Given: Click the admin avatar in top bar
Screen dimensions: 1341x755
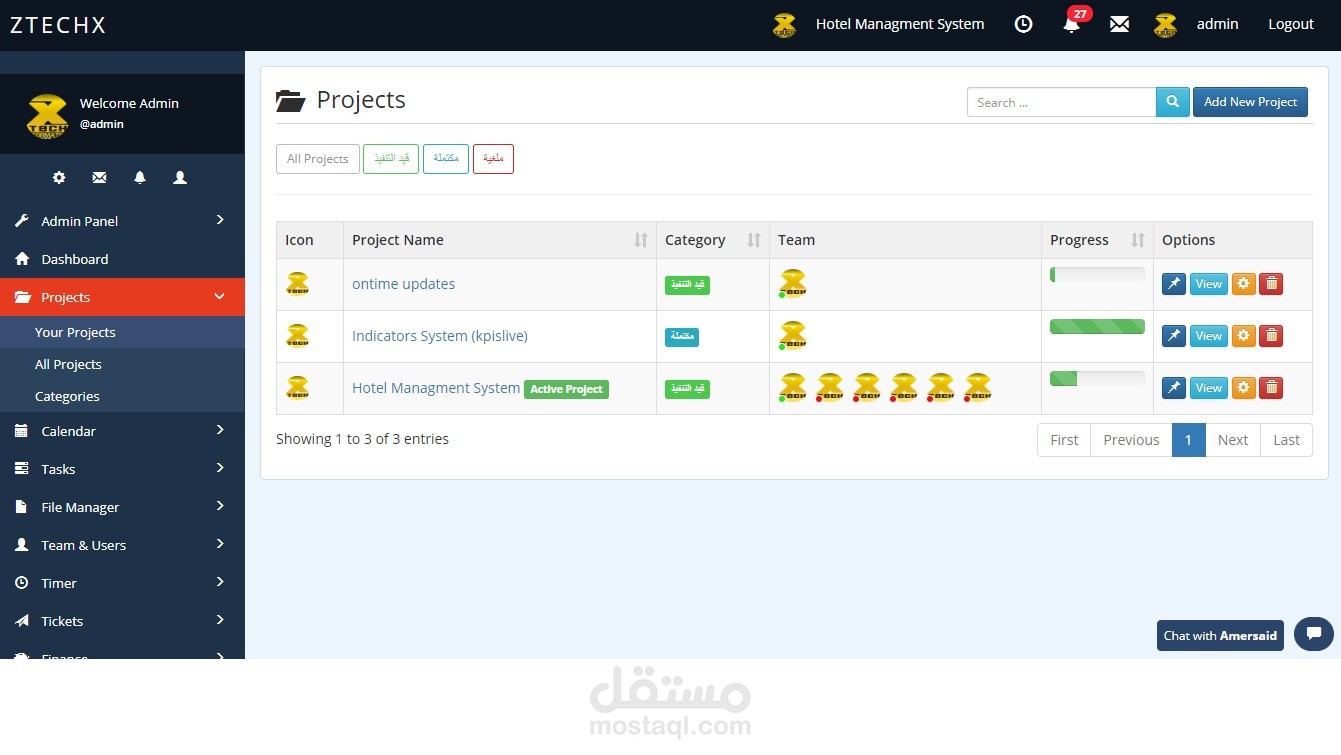Looking at the screenshot, I should (1165, 25).
